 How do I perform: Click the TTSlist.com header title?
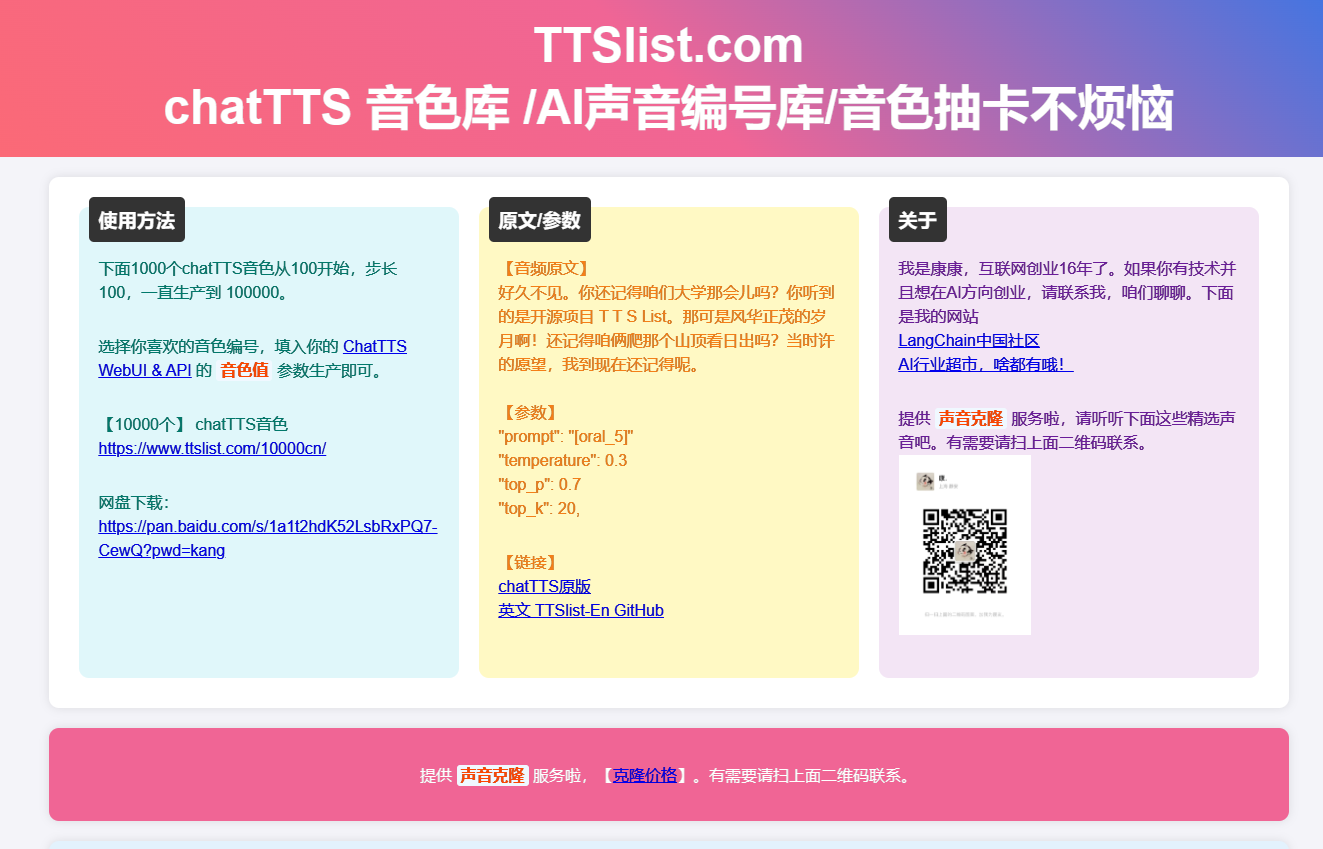(668, 46)
